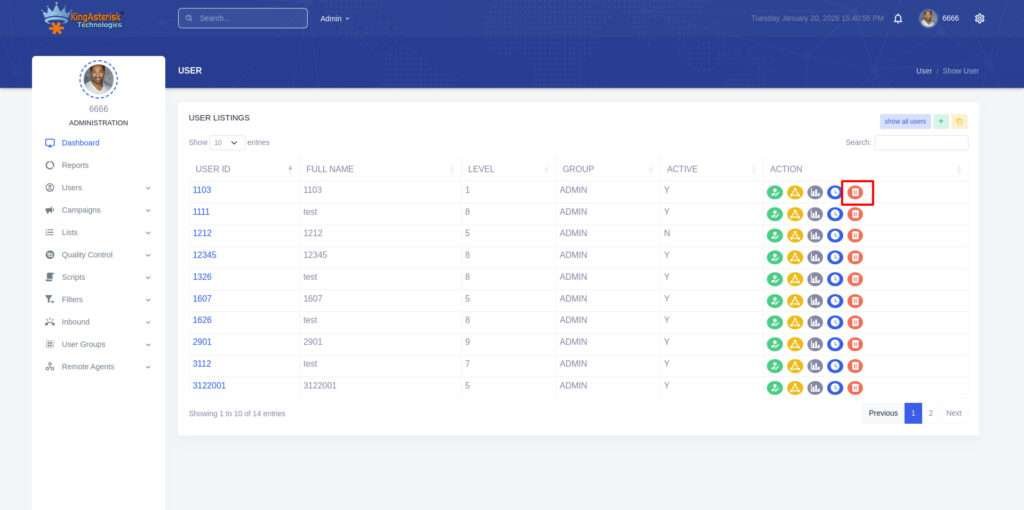The image size is (1024, 510).
Task: Open user ID link 12345
Action: pos(204,255)
